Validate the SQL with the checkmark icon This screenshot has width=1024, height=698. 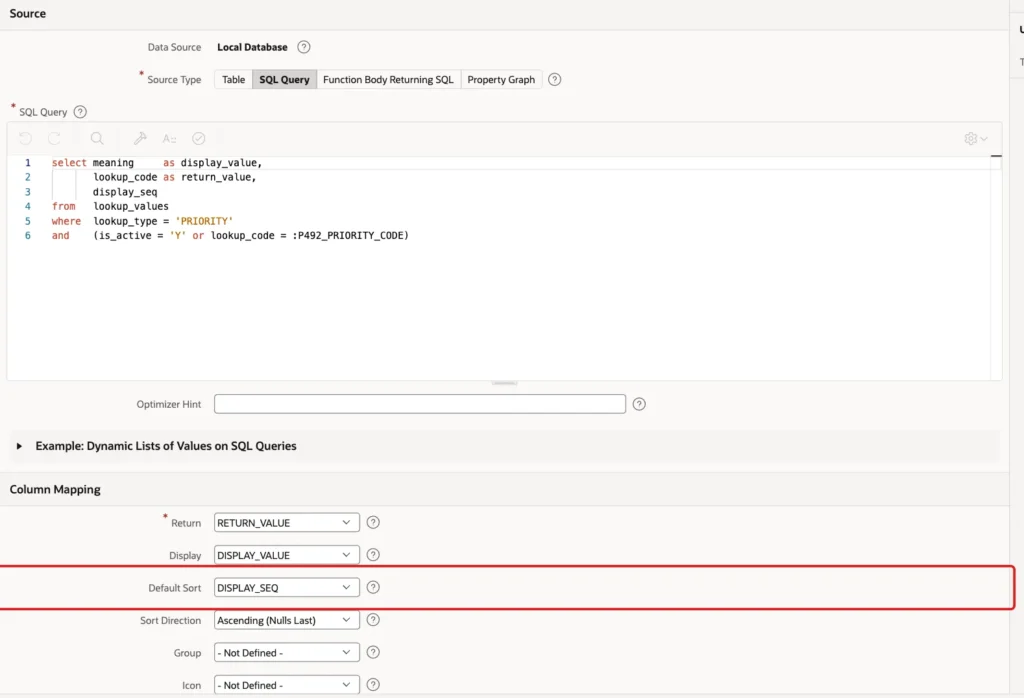tap(199, 138)
